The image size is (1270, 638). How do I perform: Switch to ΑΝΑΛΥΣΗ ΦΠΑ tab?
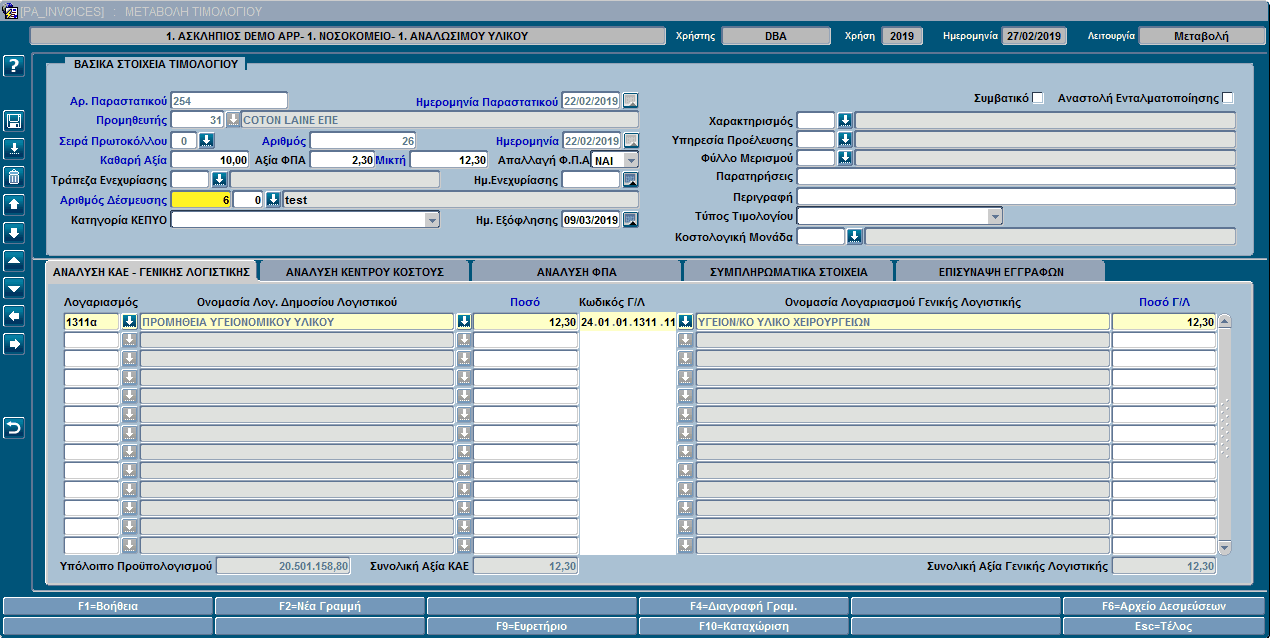[x=577, y=271]
